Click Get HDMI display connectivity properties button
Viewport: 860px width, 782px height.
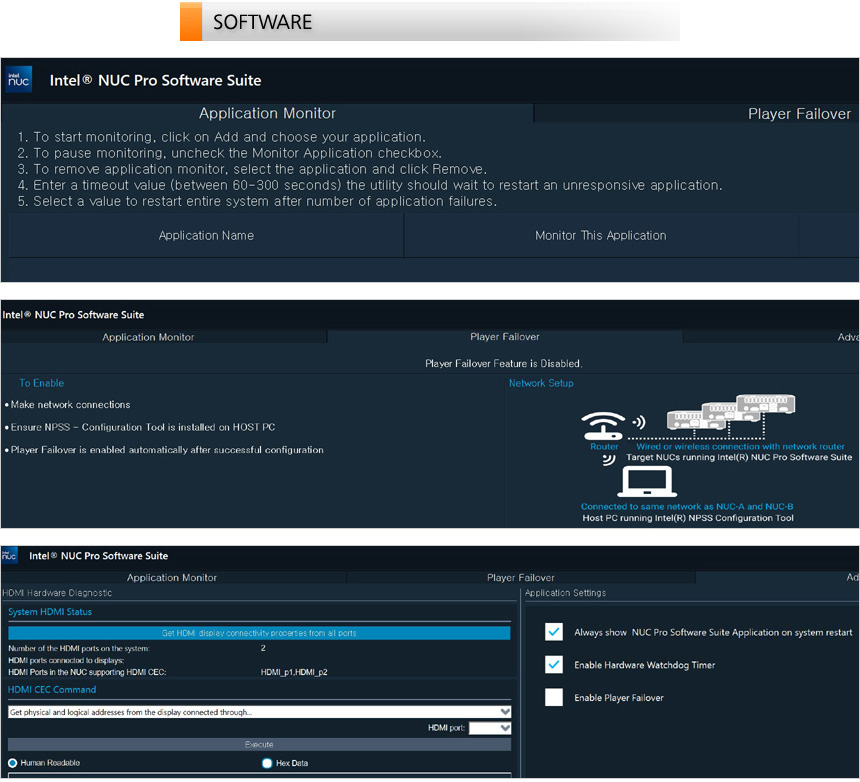pyautogui.click(x=259, y=633)
